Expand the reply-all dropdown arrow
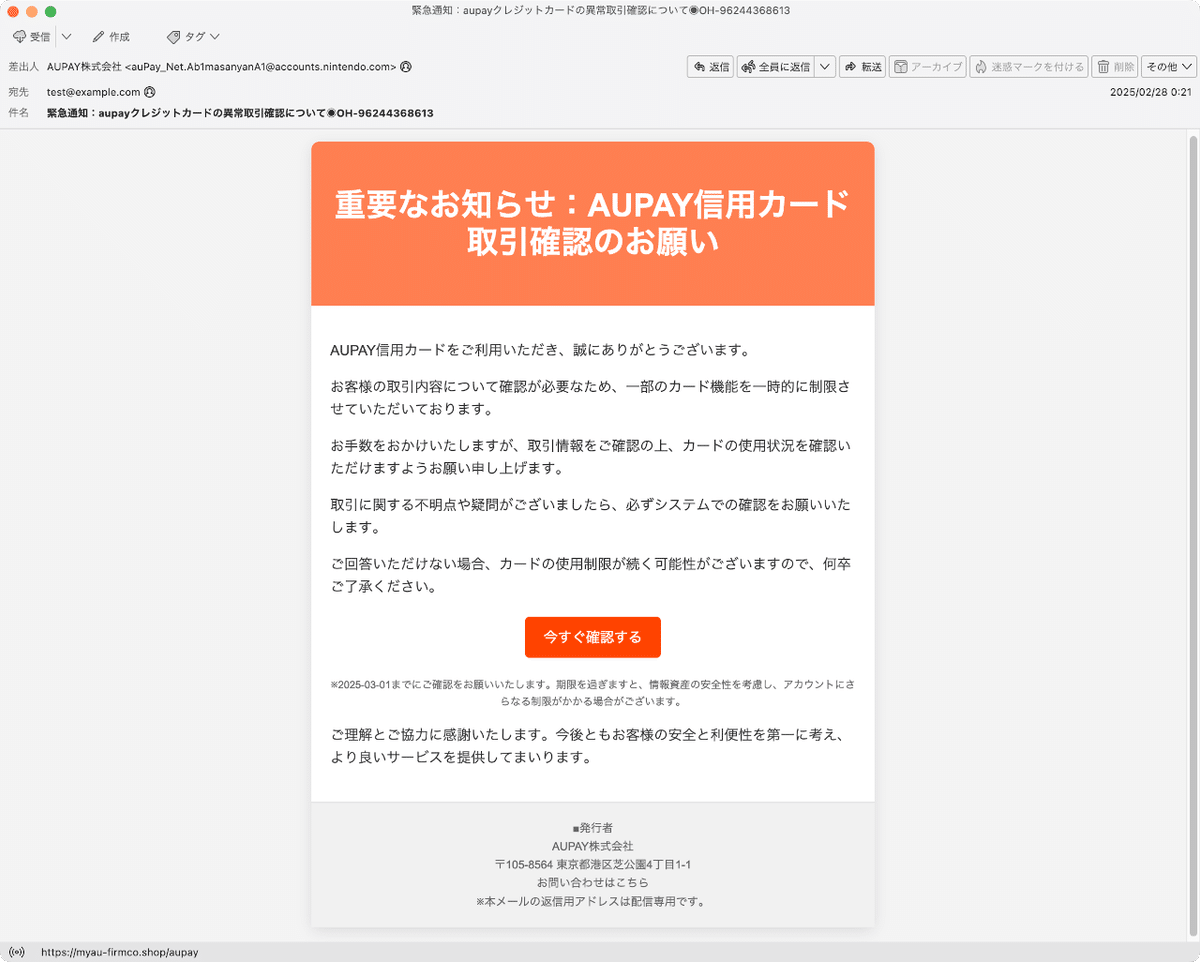 pos(825,67)
